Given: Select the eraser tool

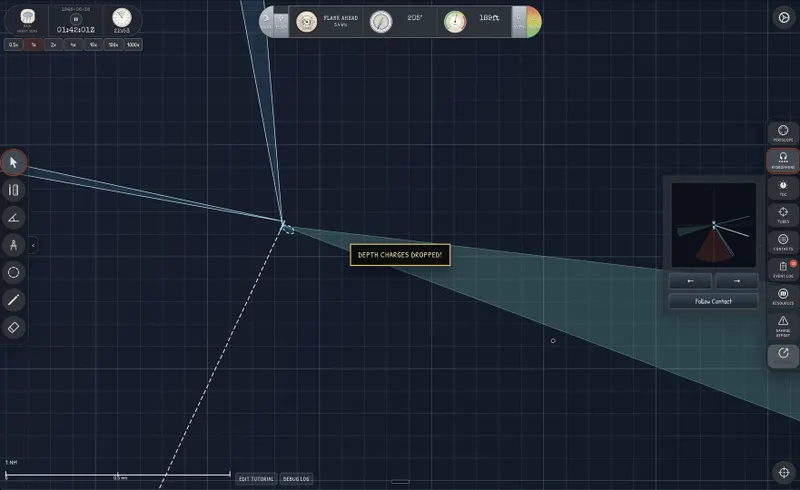Looking at the screenshot, I should pos(14,327).
